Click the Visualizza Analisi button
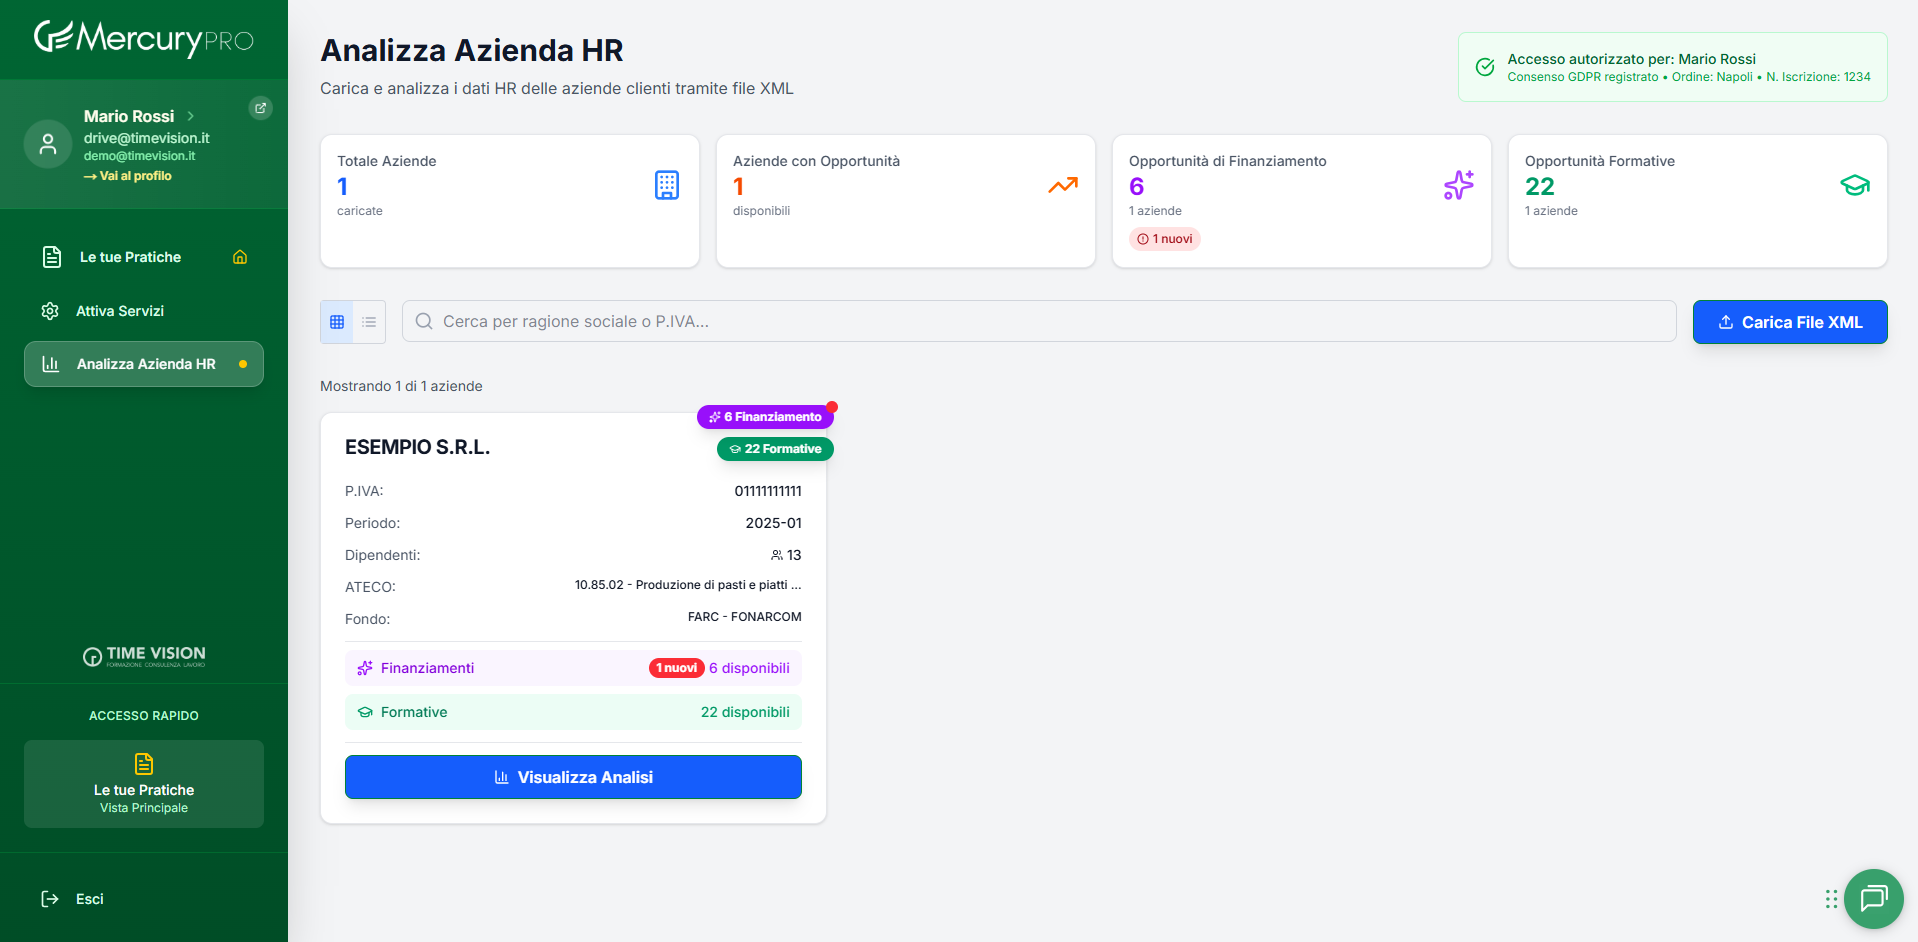1918x942 pixels. tap(573, 777)
